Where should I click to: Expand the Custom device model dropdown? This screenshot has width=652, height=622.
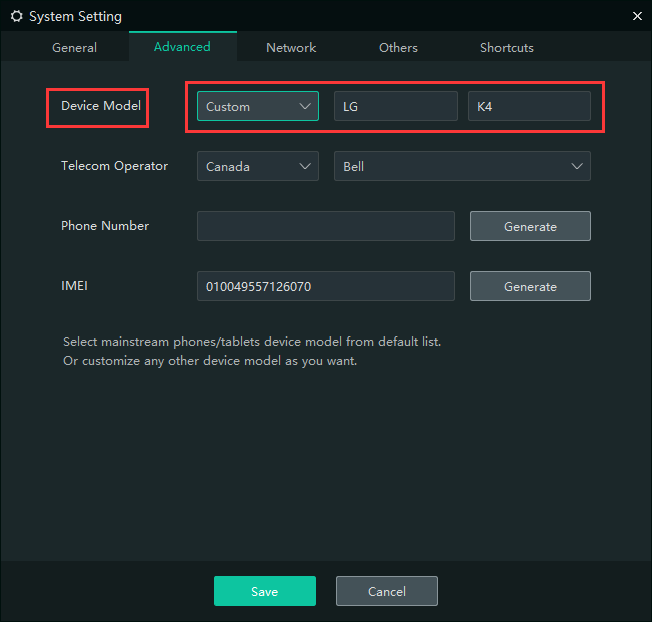click(258, 106)
